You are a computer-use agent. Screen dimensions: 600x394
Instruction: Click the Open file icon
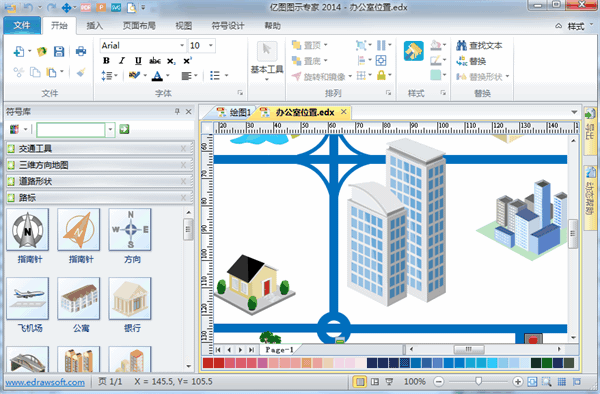[x=42, y=51]
